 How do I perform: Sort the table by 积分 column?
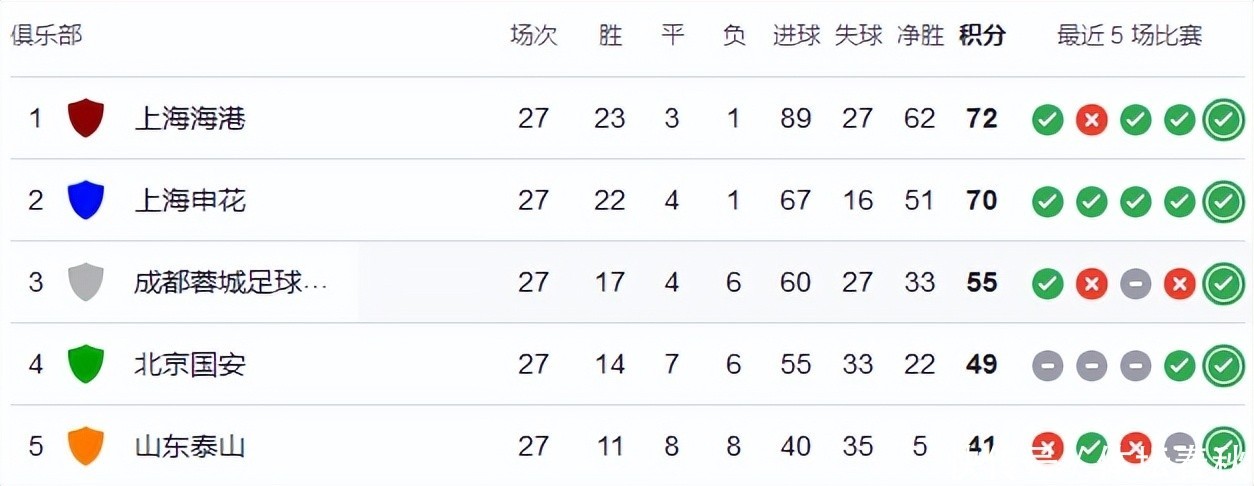pos(981,36)
